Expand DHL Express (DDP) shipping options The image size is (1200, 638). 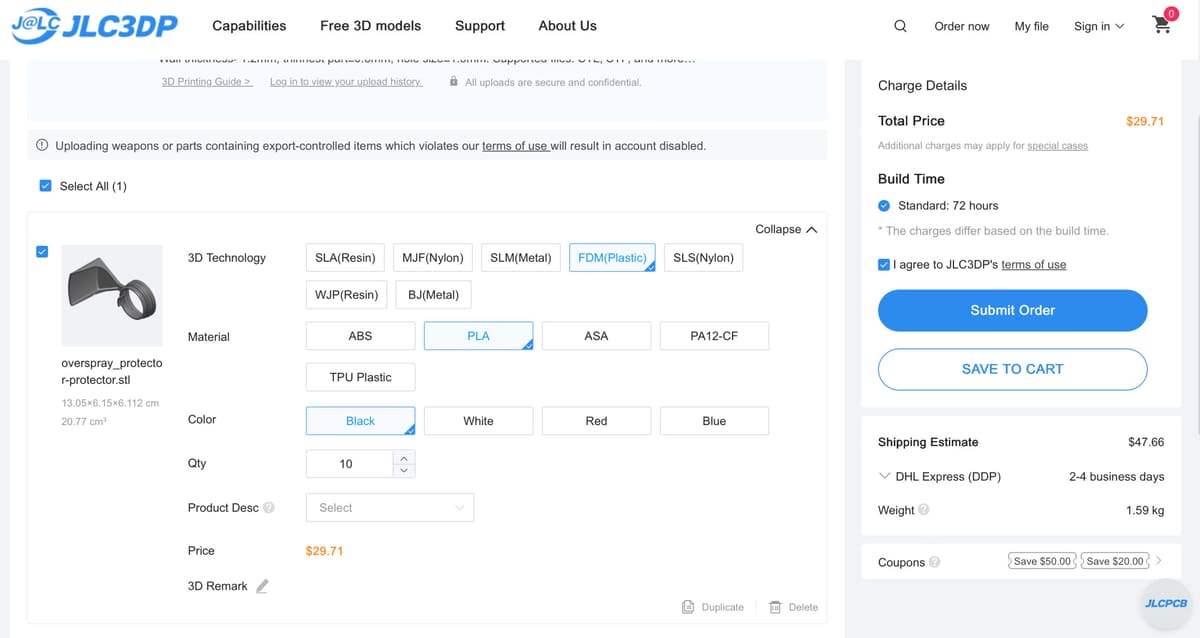tap(884, 476)
